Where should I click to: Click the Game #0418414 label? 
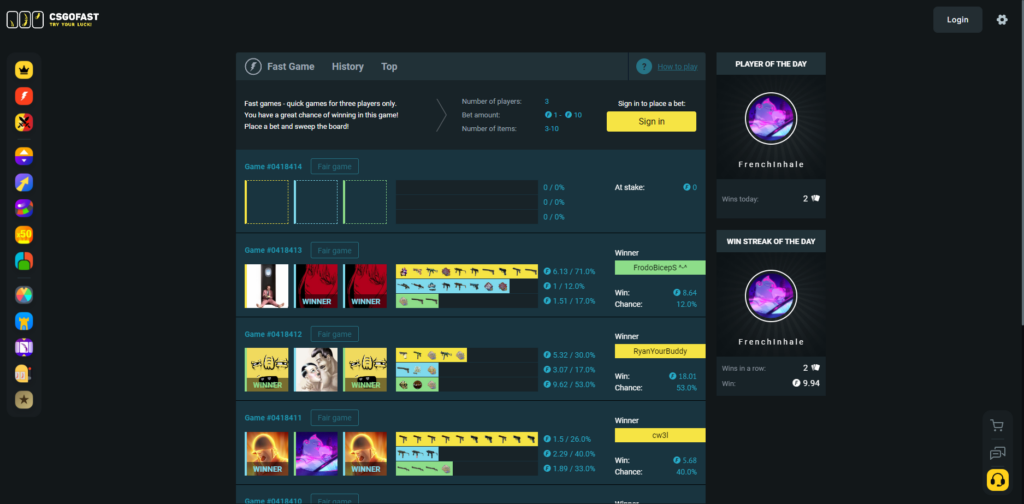[273, 166]
